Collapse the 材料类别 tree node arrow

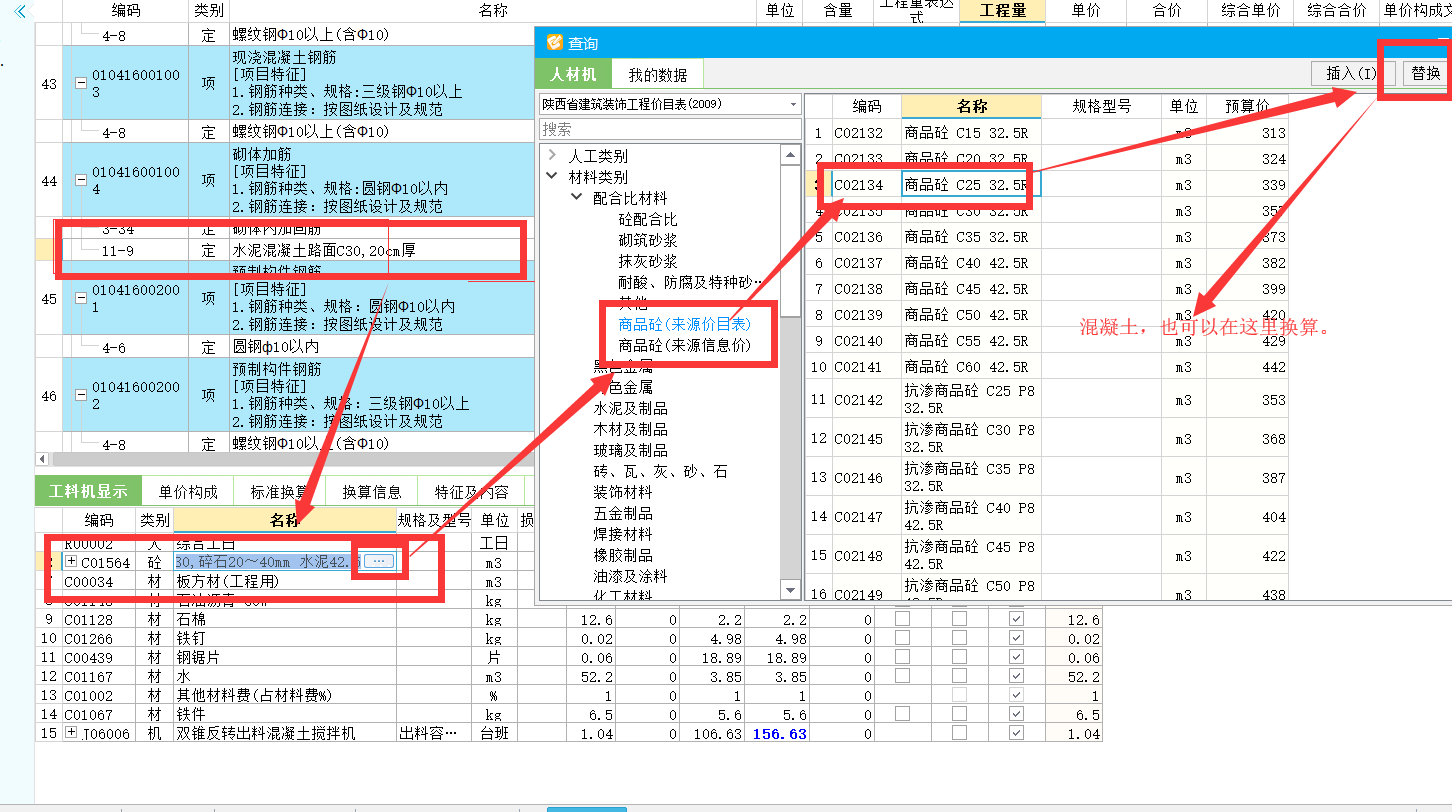552,177
